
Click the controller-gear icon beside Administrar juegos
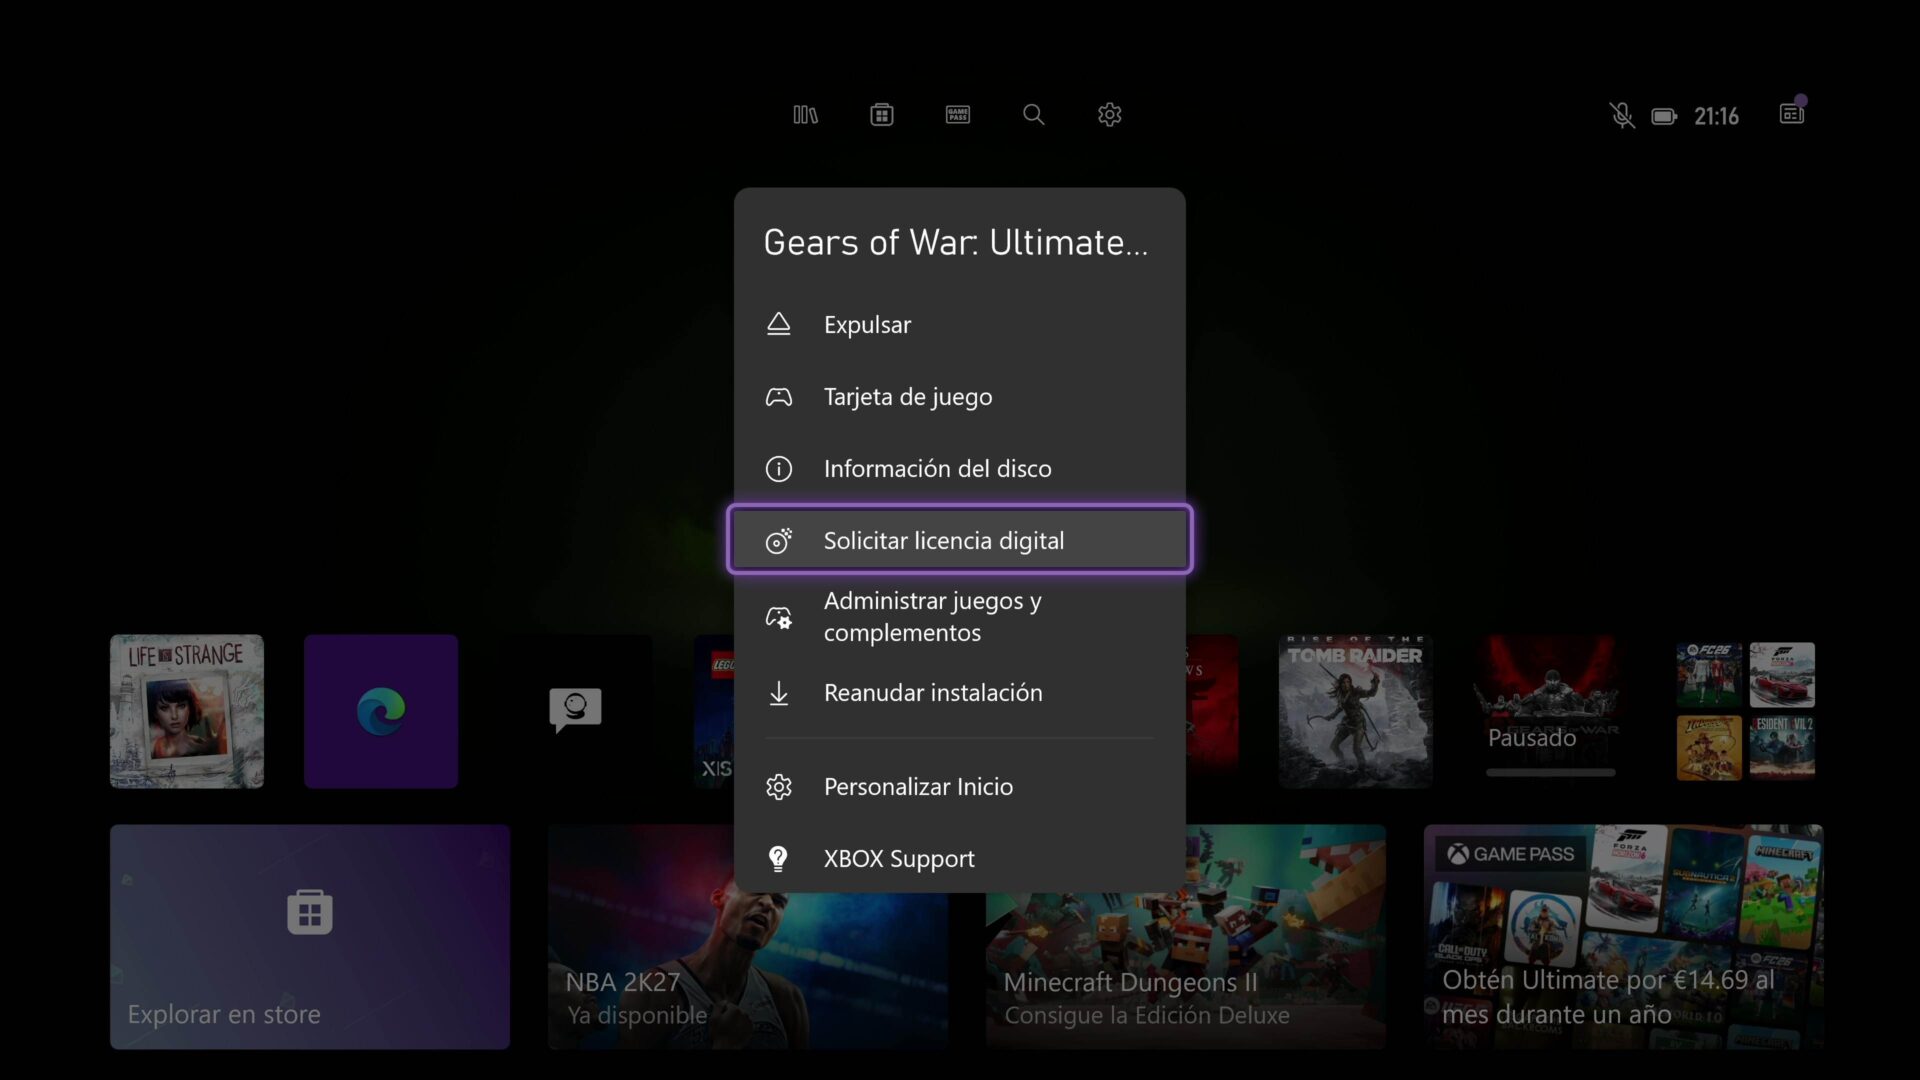[x=779, y=617]
